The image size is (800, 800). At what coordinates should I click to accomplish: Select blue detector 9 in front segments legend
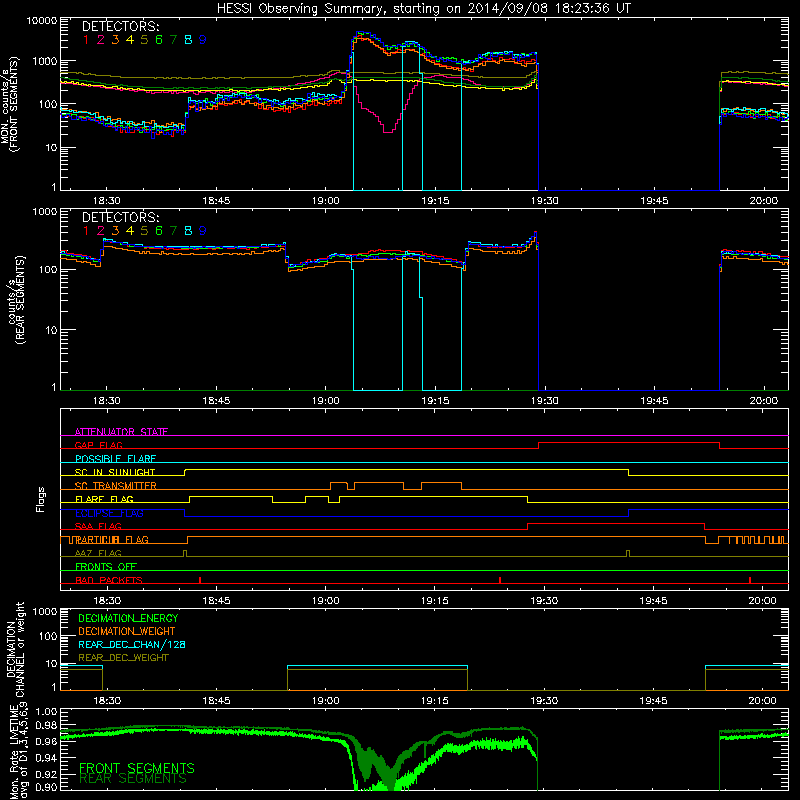[x=203, y=40]
